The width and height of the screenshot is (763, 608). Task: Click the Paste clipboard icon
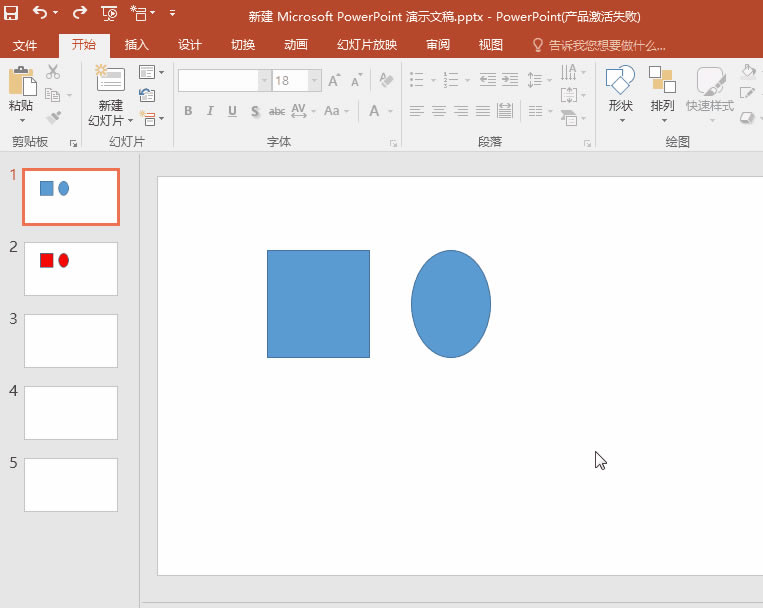pos(20,82)
